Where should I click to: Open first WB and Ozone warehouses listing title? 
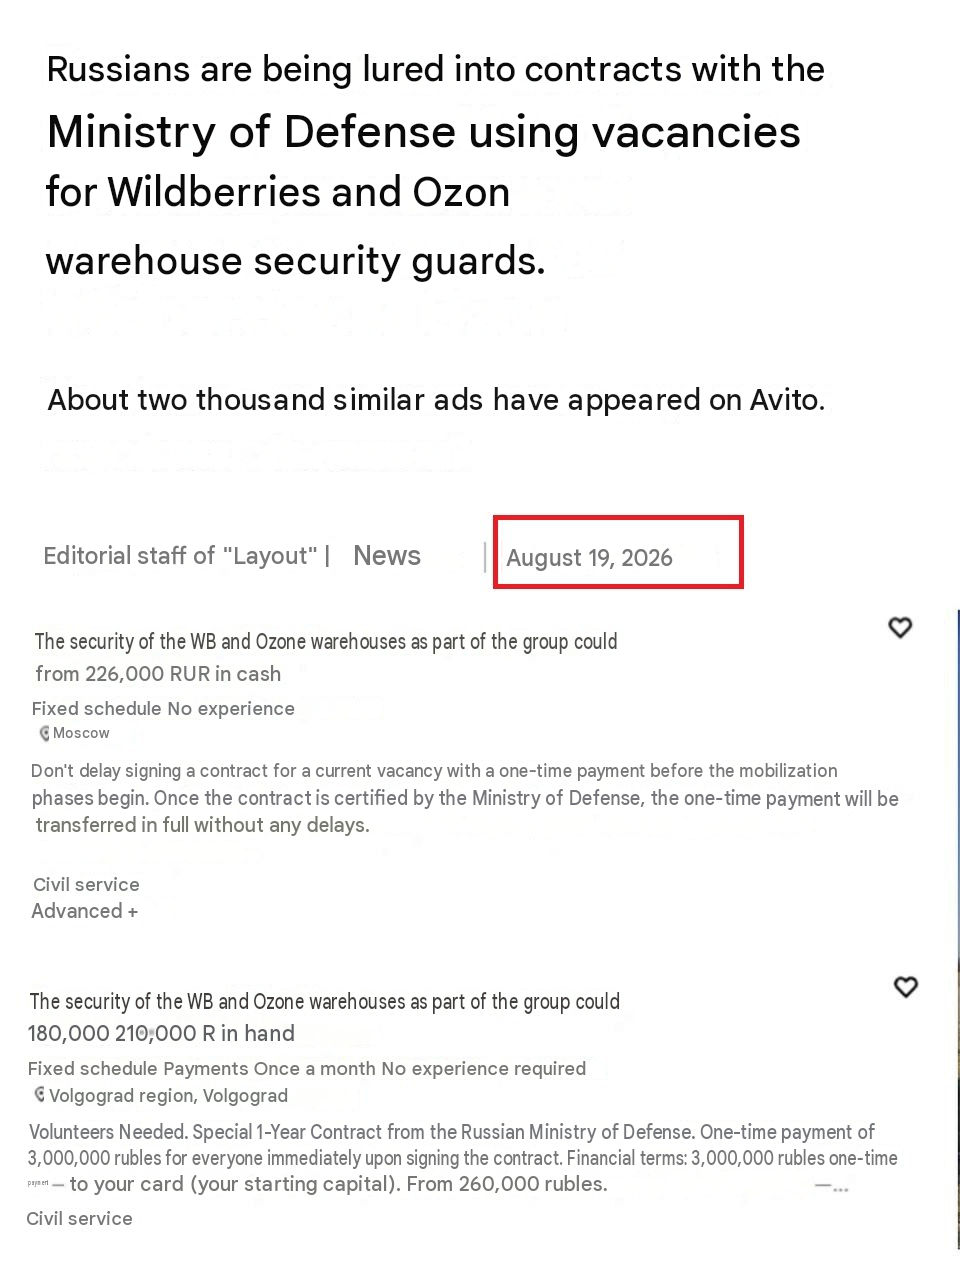(x=326, y=641)
